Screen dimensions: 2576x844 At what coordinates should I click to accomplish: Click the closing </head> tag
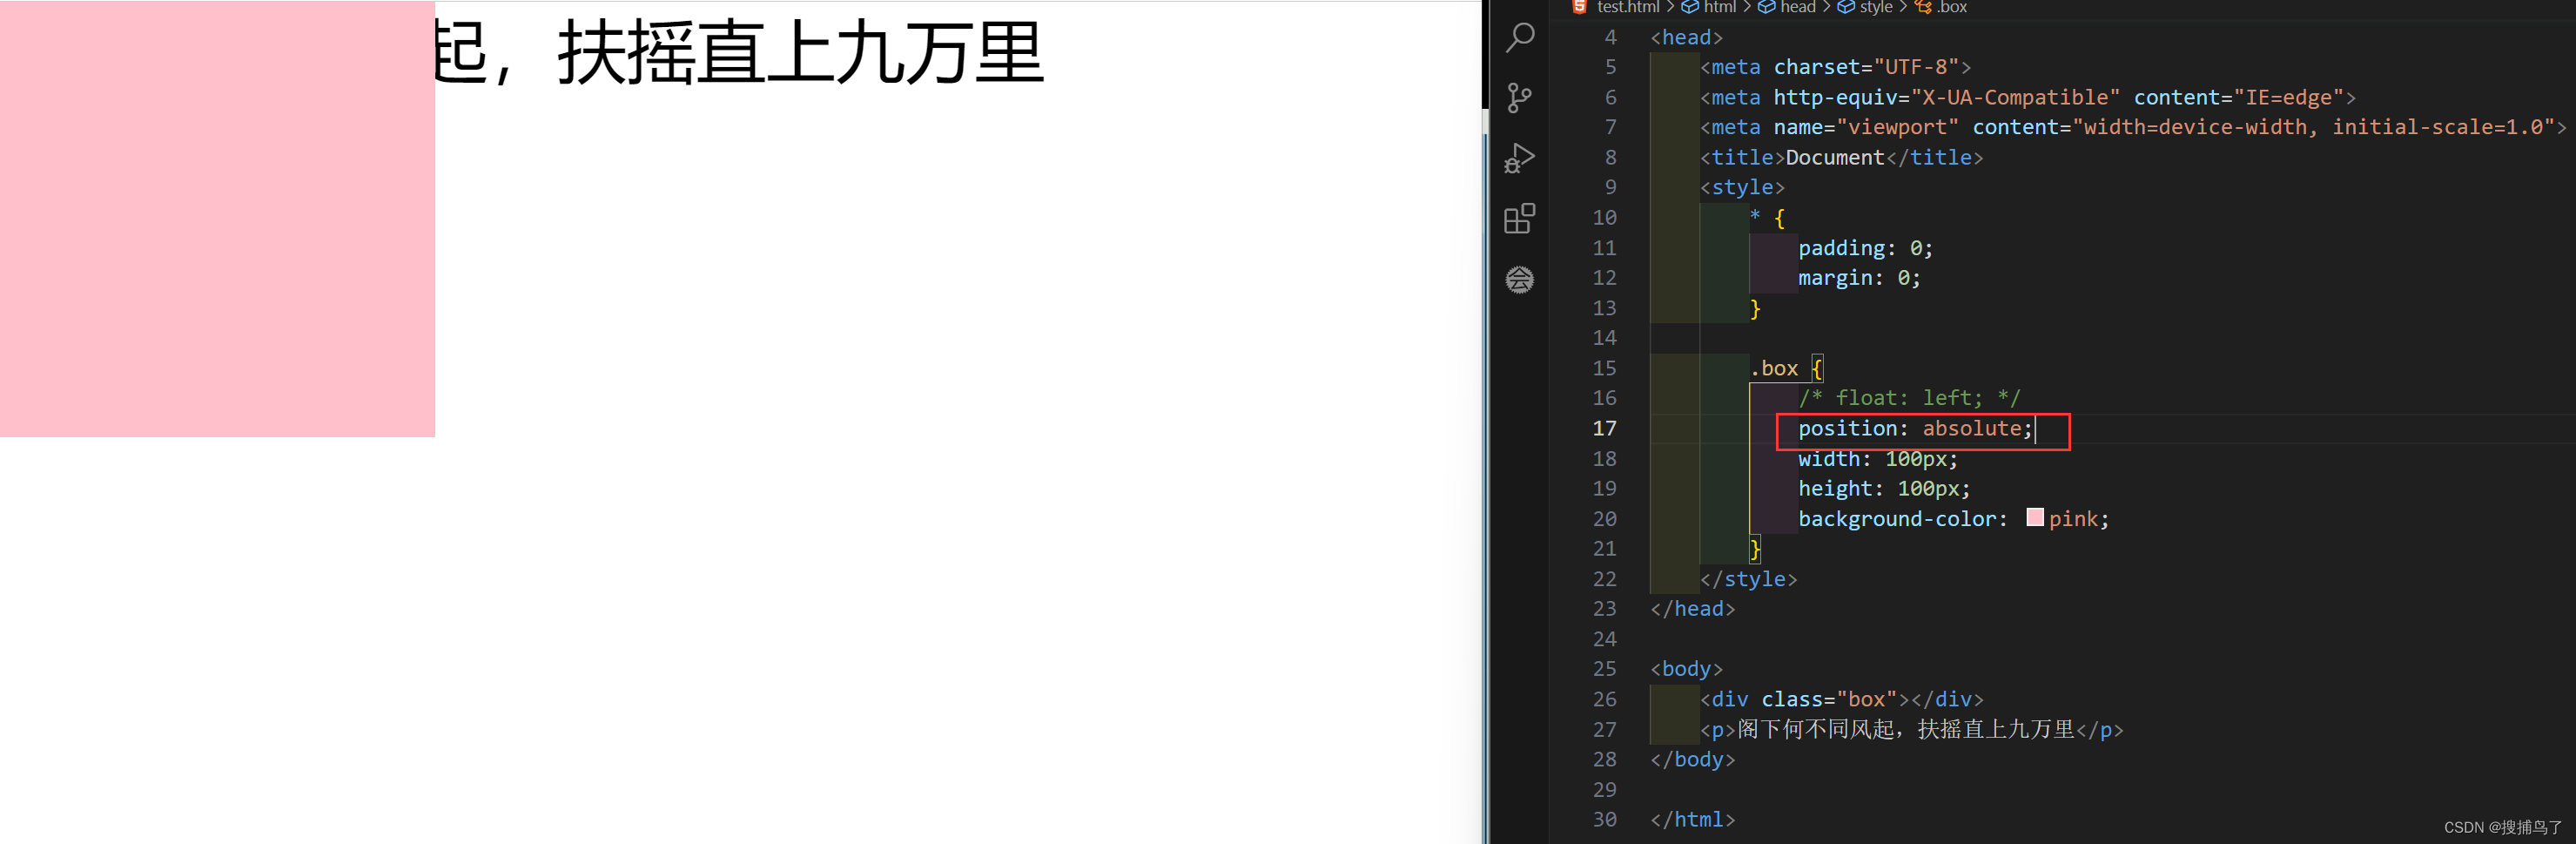(1692, 609)
